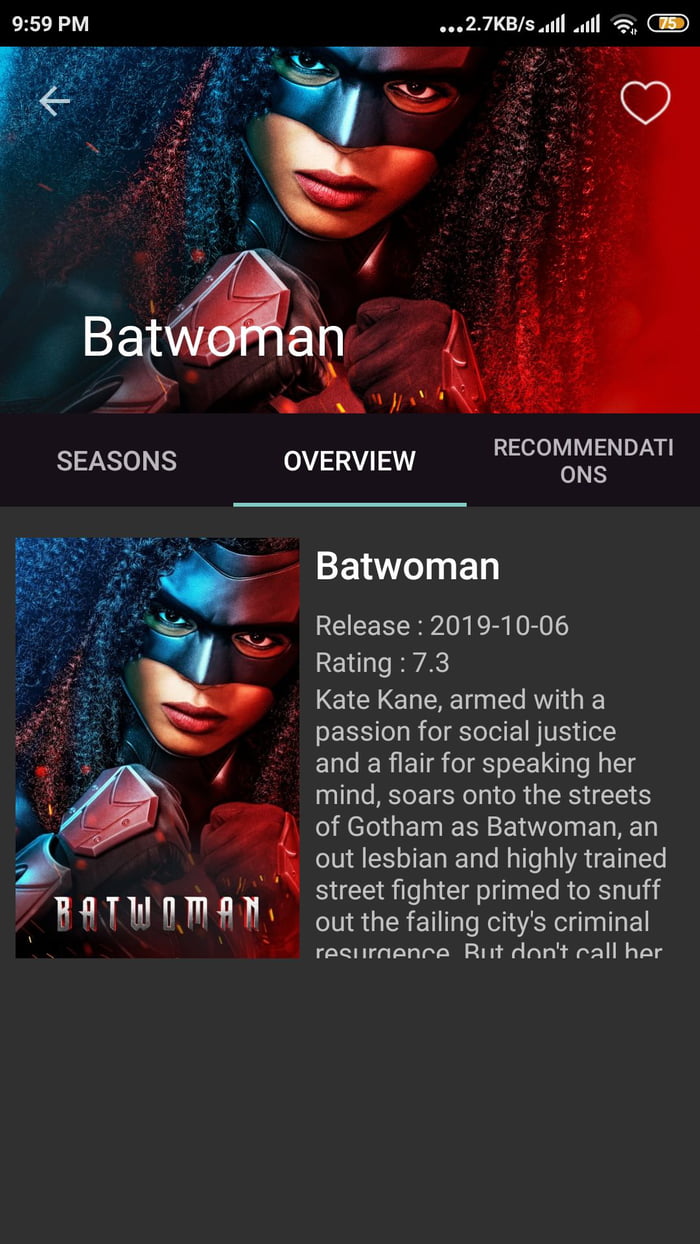
Task: Switch to the Recommendations tab
Action: tap(583, 461)
